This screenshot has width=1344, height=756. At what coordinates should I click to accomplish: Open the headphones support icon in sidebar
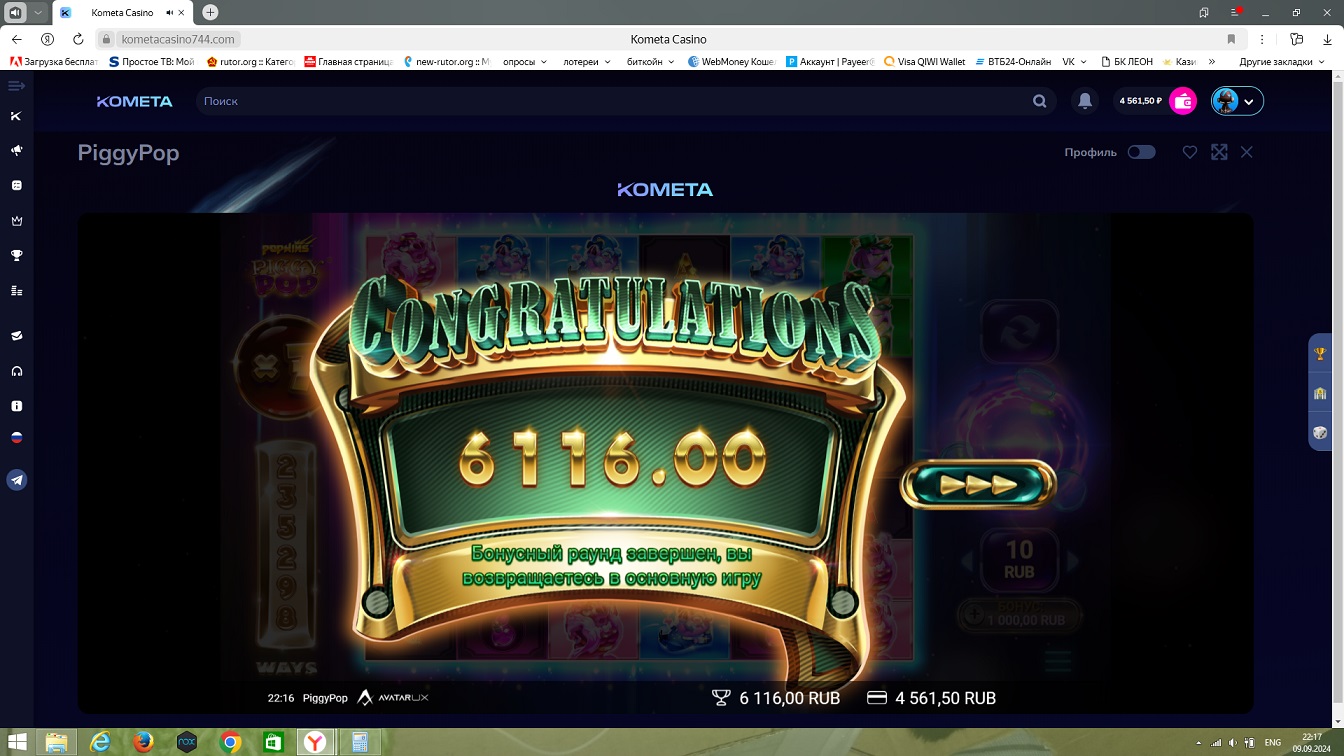click(16, 371)
